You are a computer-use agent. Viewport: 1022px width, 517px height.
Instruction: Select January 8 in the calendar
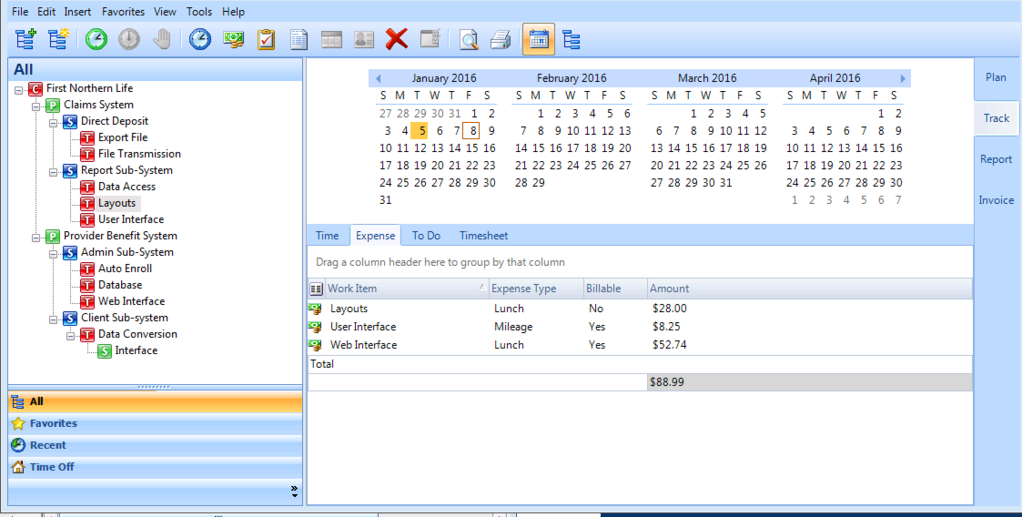tap(473, 131)
